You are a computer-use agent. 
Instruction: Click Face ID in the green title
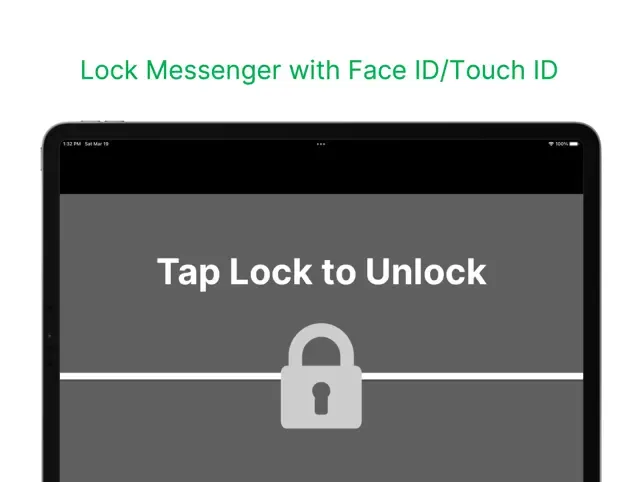coord(394,70)
